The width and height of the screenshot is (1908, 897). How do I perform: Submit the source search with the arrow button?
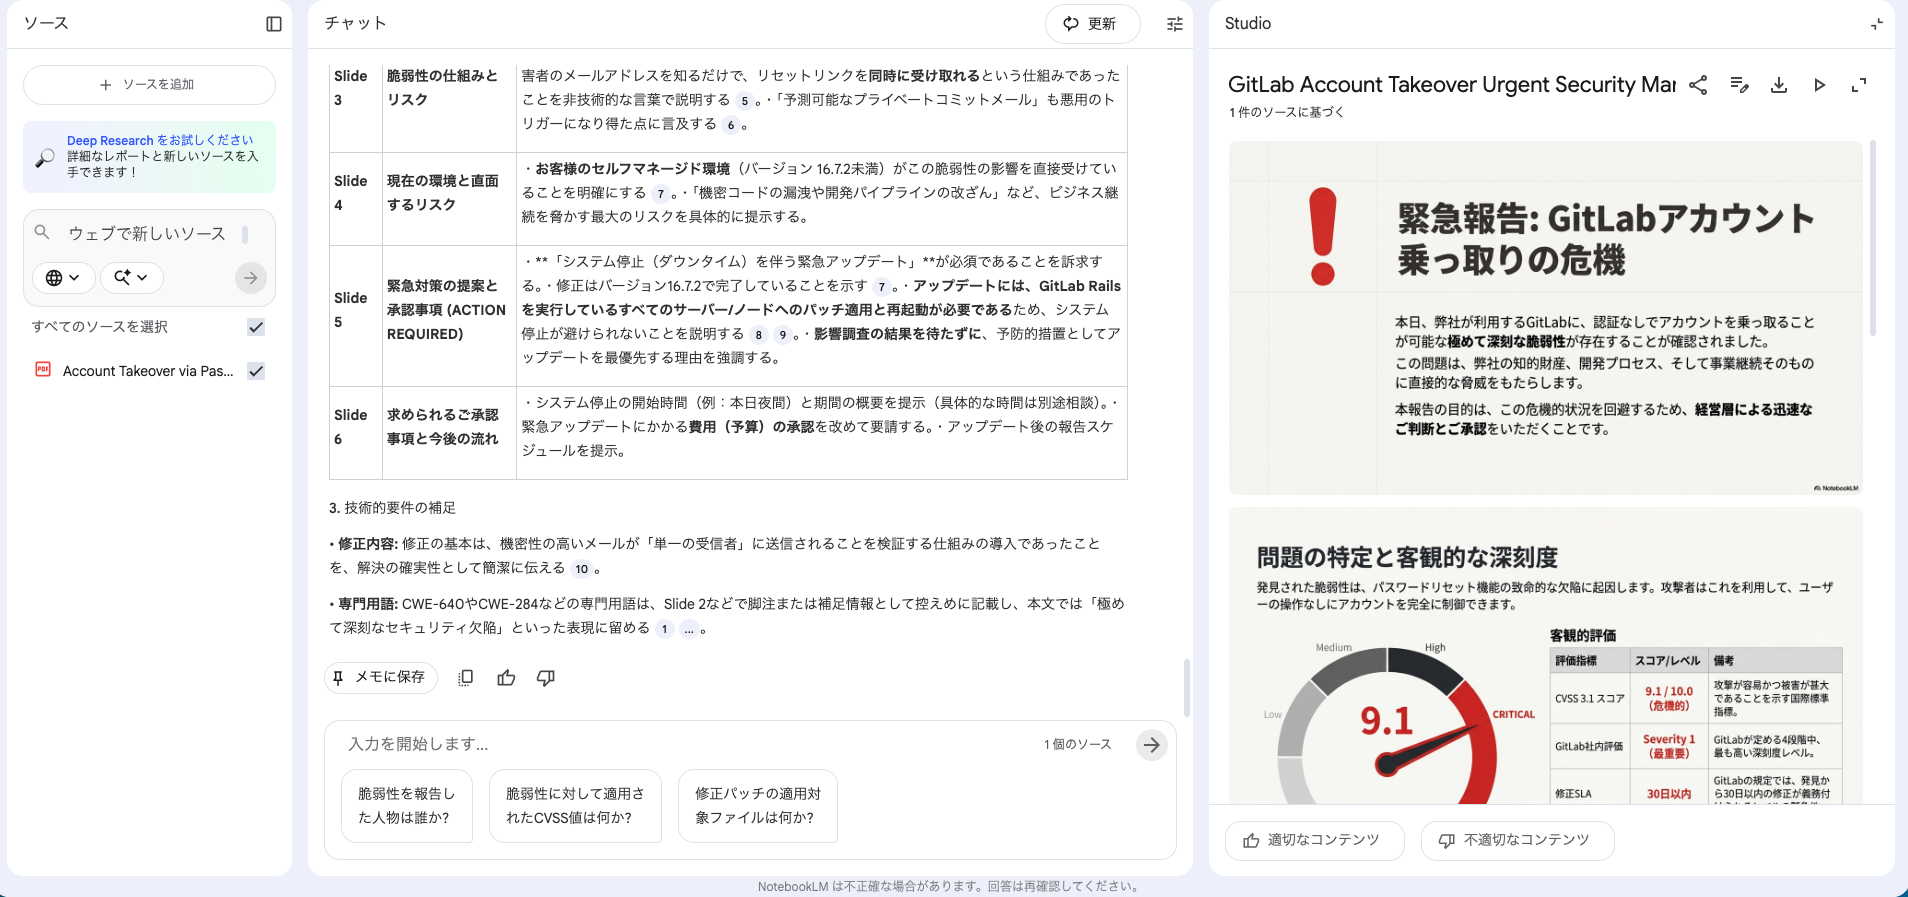(251, 277)
